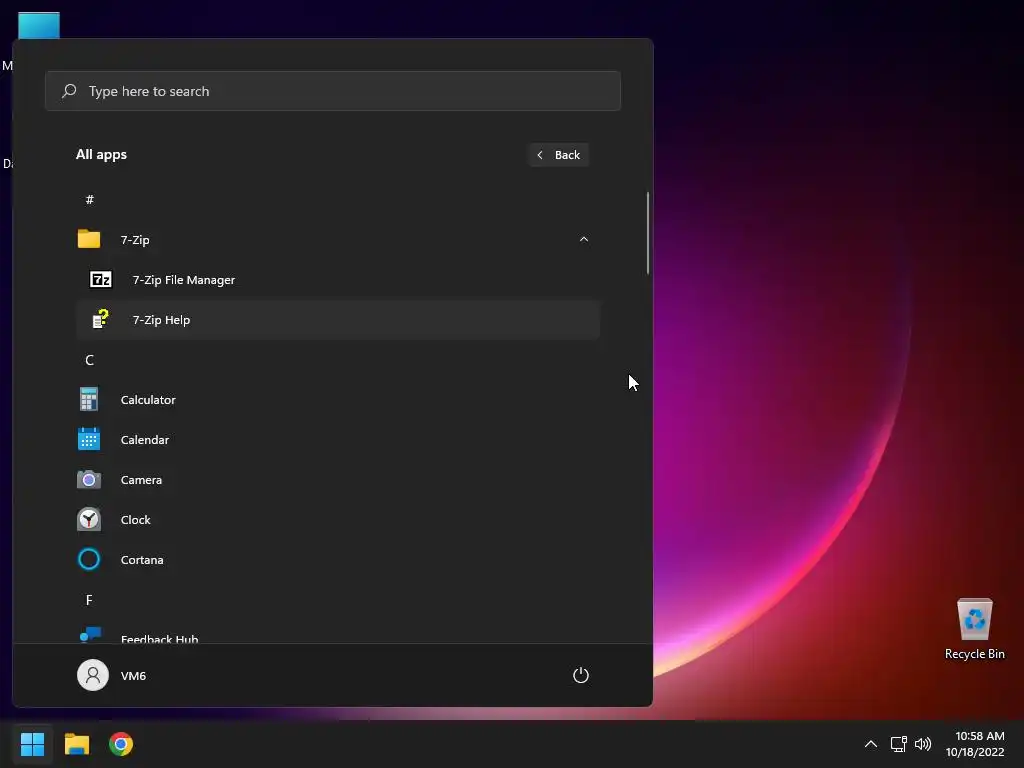Open the power options button
The height and width of the screenshot is (768, 1024).
tap(581, 675)
